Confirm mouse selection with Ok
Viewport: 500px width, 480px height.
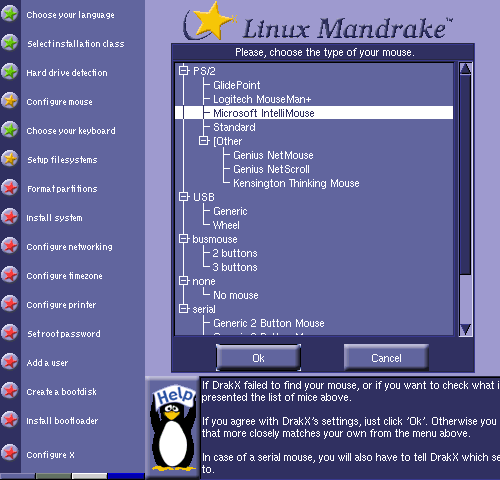[x=258, y=358]
